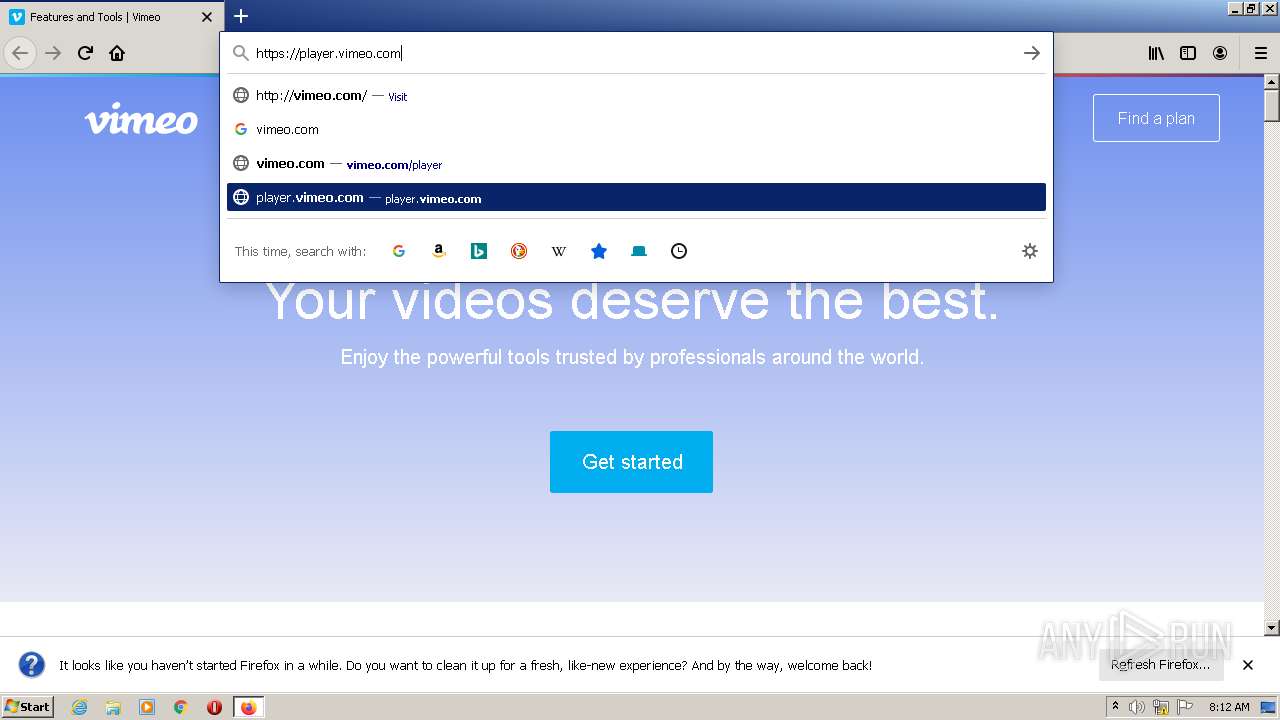Show hidden system tray icons

click(1115, 707)
